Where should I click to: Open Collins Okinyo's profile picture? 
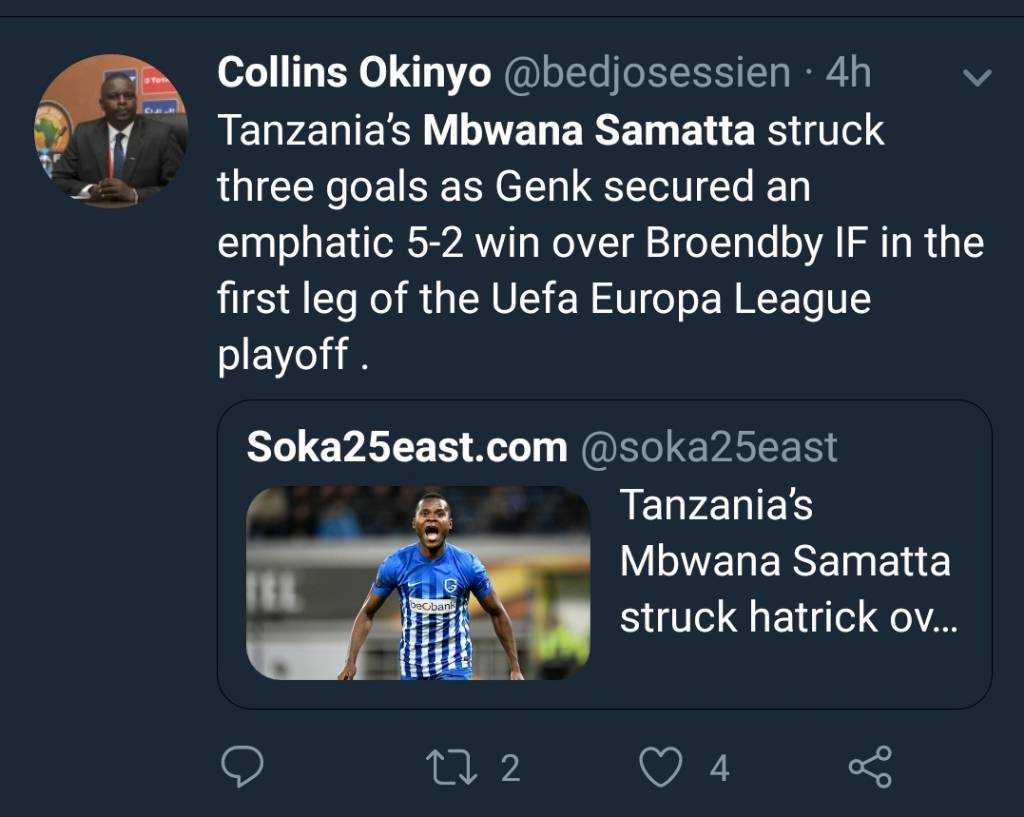pos(111,130)
